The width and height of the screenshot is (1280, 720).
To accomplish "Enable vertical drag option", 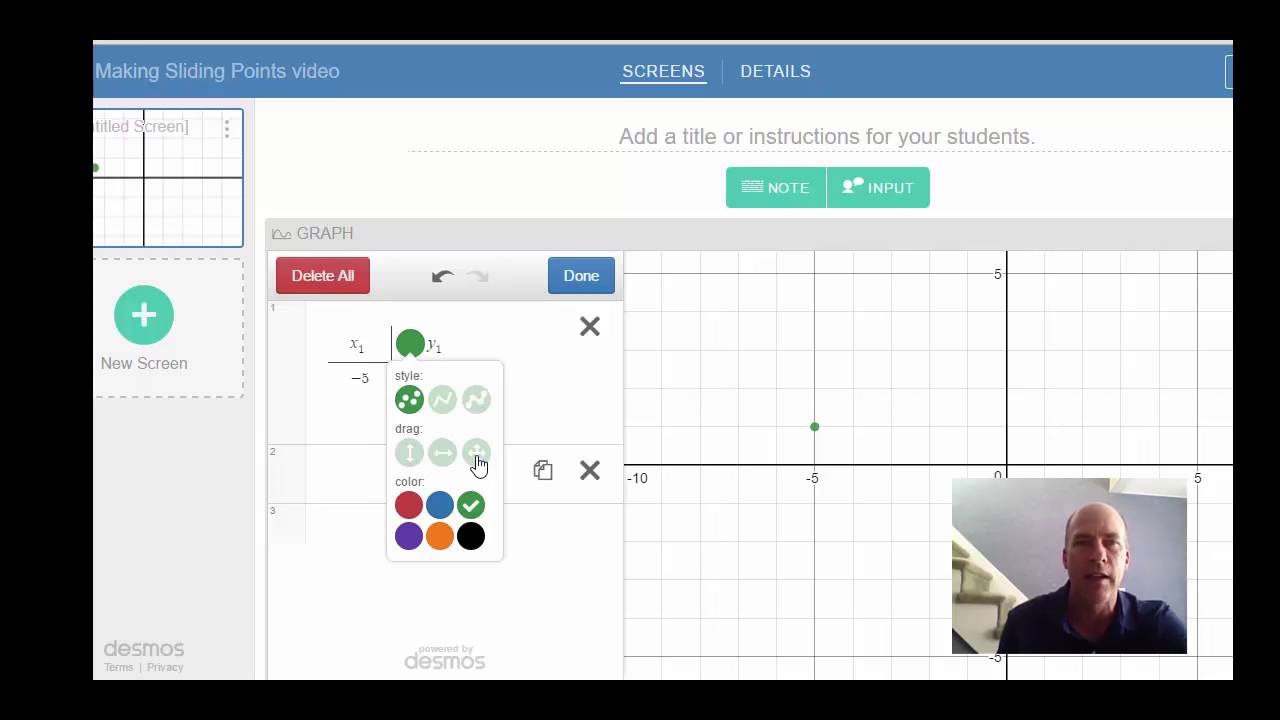I will click(x=409, y=453).
